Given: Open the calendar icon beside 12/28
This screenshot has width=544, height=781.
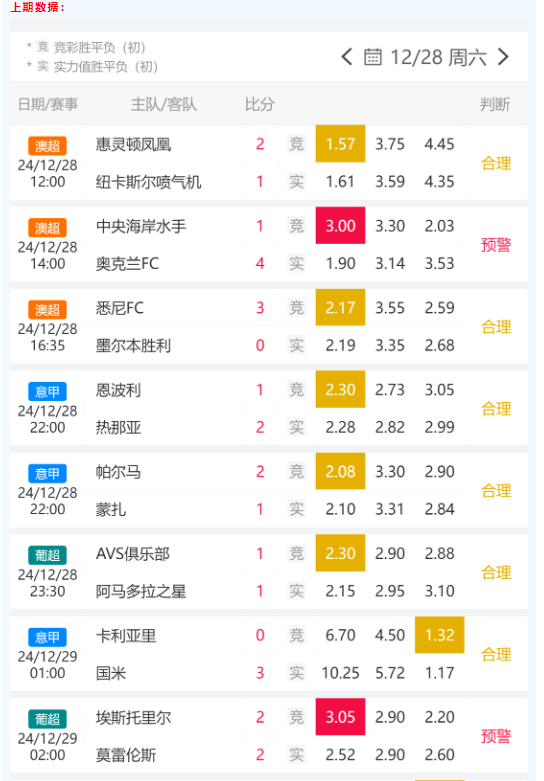Looking at the screenshot, I should pyautogui.click(x=373, y=57).
